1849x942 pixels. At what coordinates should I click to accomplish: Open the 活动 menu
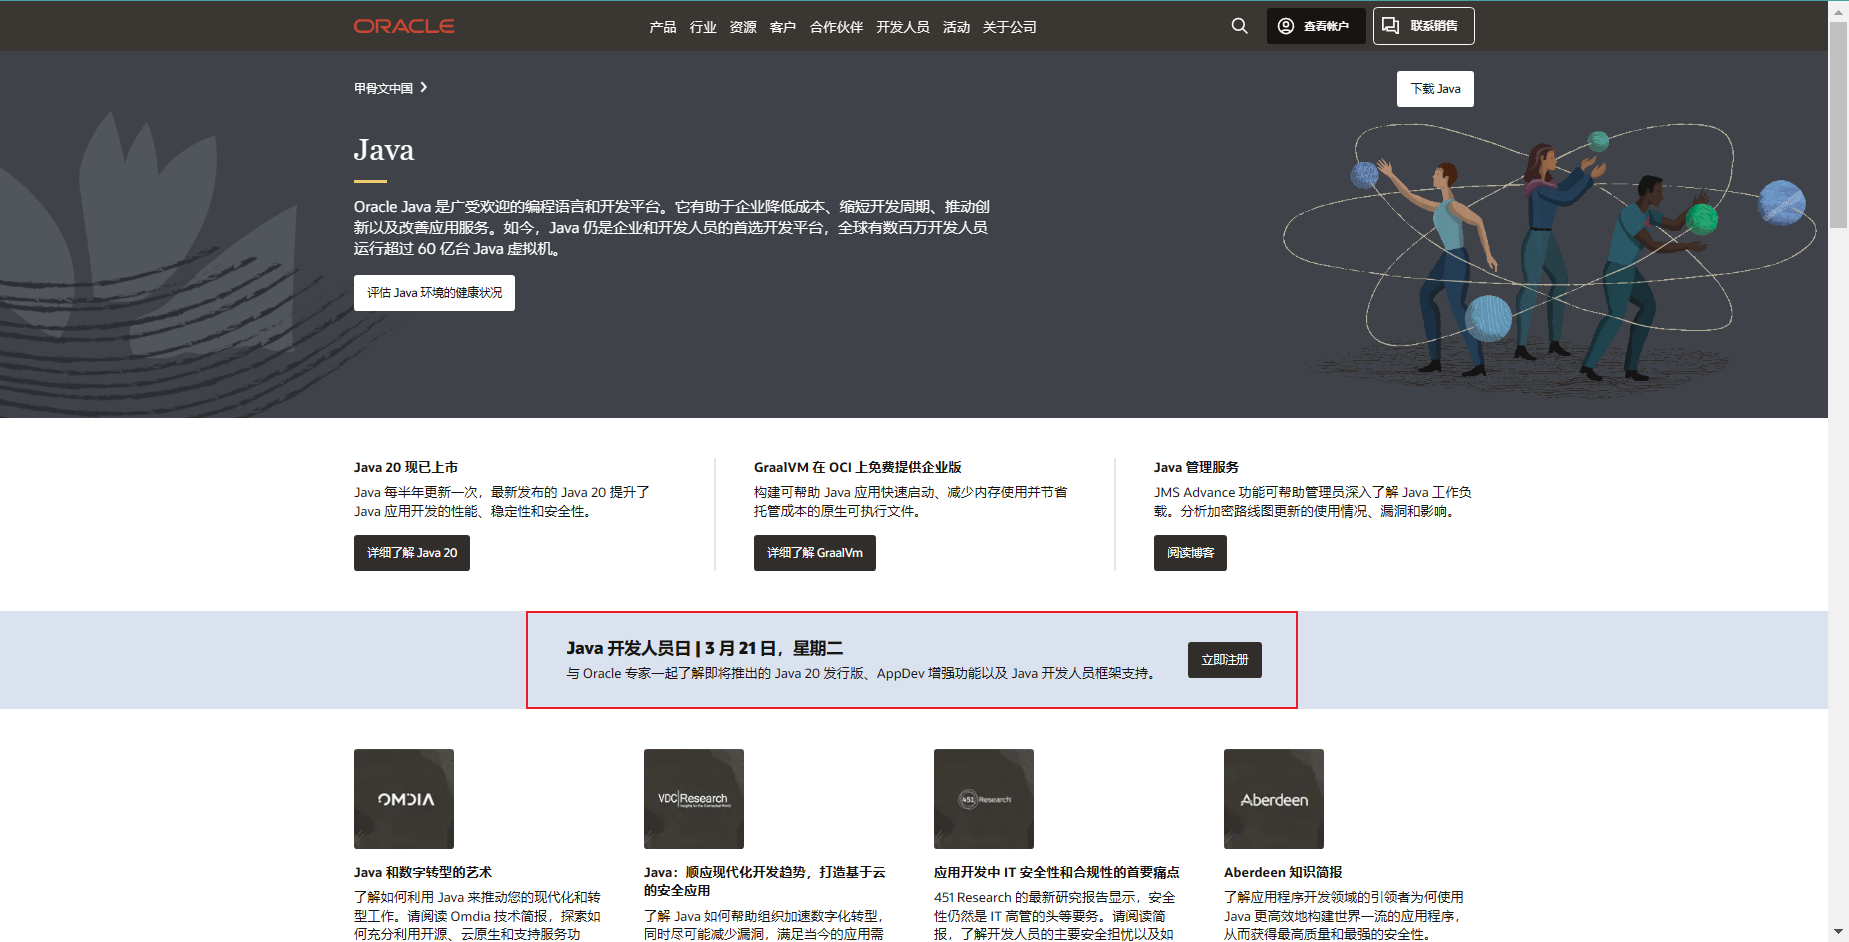pos(956,27)
